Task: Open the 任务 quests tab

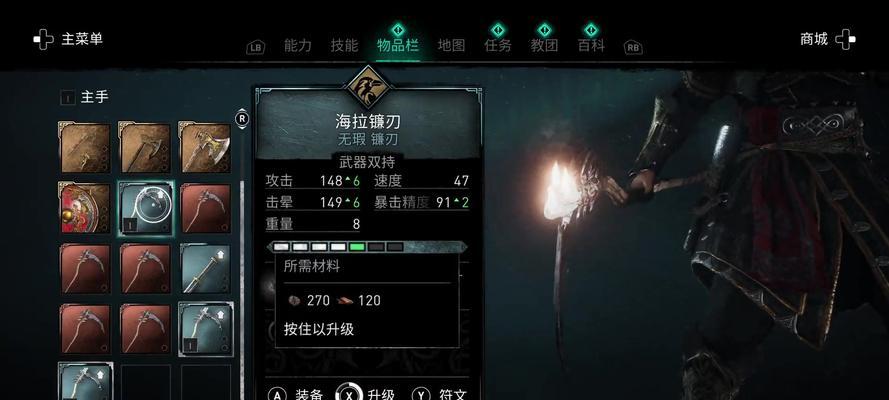Action: coord(498,45)
